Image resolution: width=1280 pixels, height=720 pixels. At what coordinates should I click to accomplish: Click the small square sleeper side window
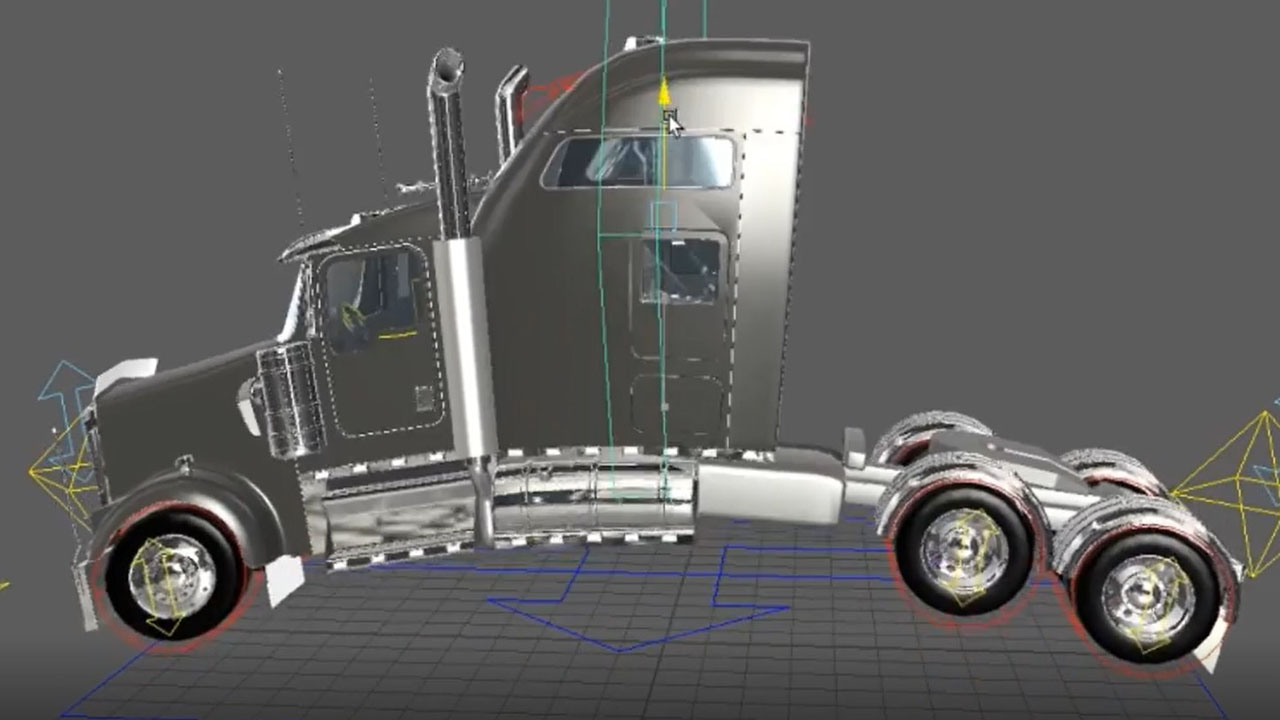click(681, 270)
